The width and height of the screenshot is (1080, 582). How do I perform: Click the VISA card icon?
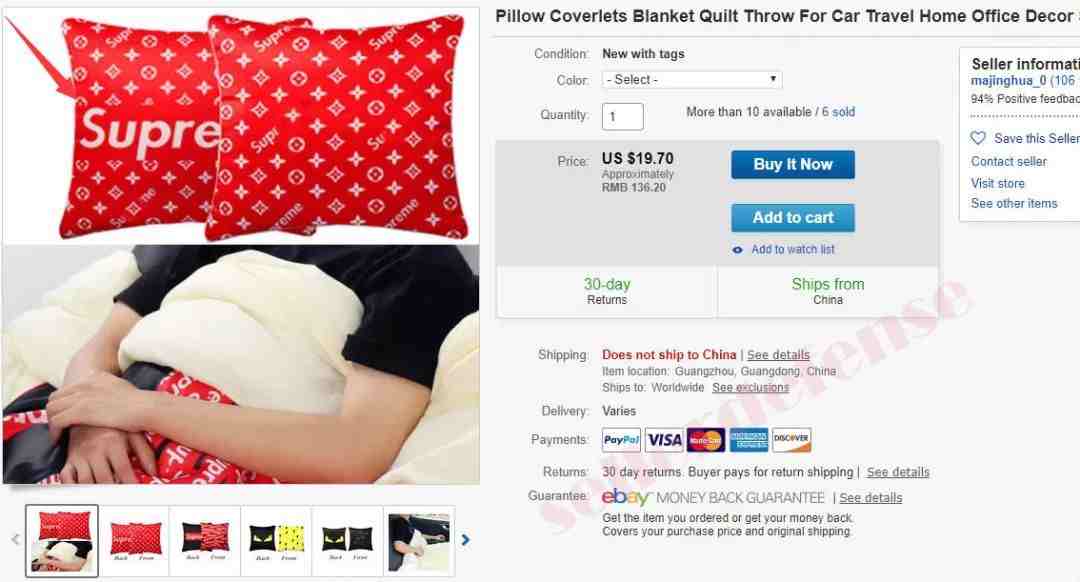[664, 439]
